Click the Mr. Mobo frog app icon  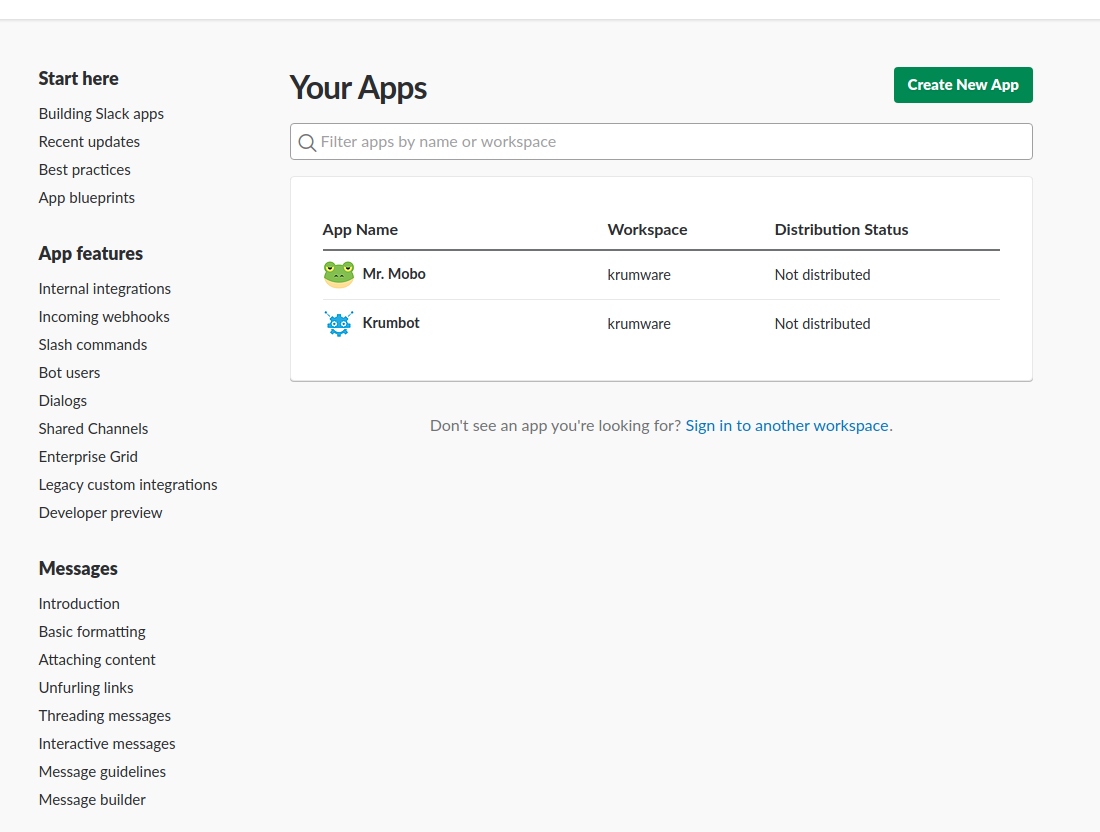point(339,274)
